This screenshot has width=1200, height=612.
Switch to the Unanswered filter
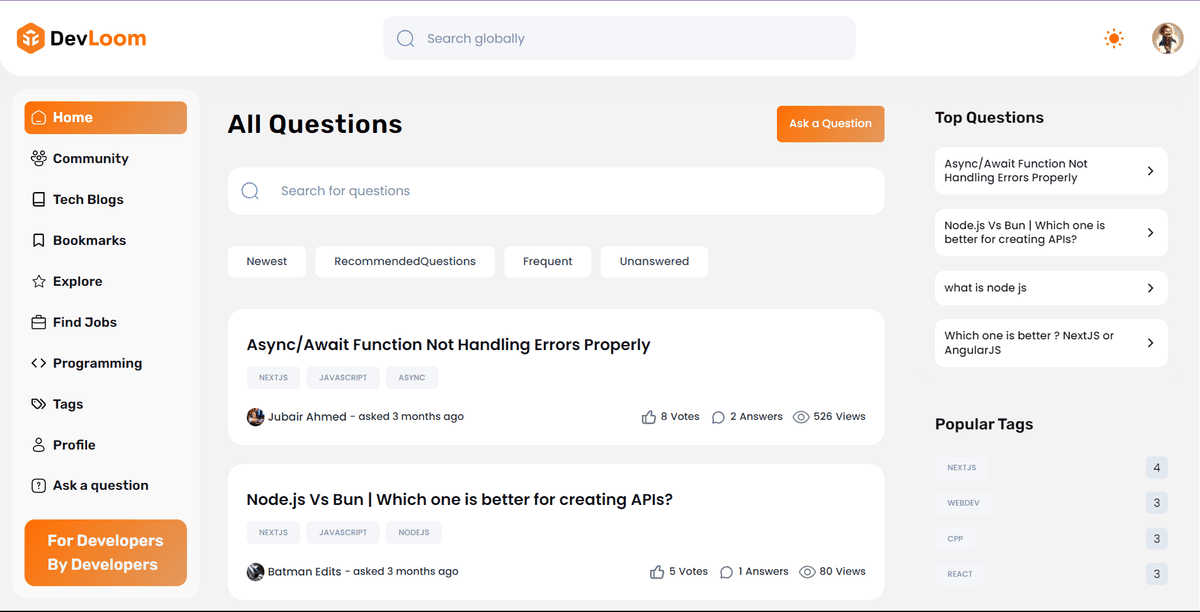click(654, 261)
